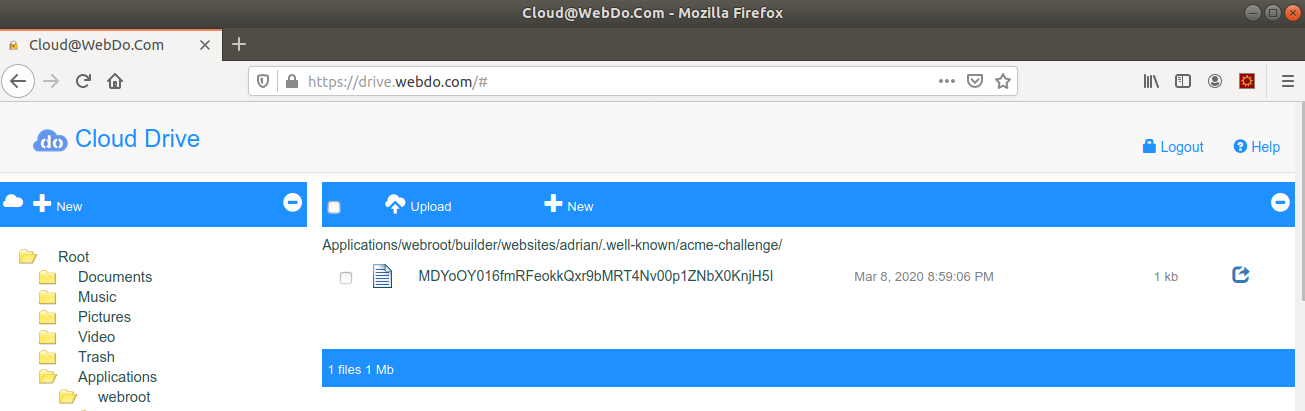
Task: Open the Help link
Action: point(1257,146)
